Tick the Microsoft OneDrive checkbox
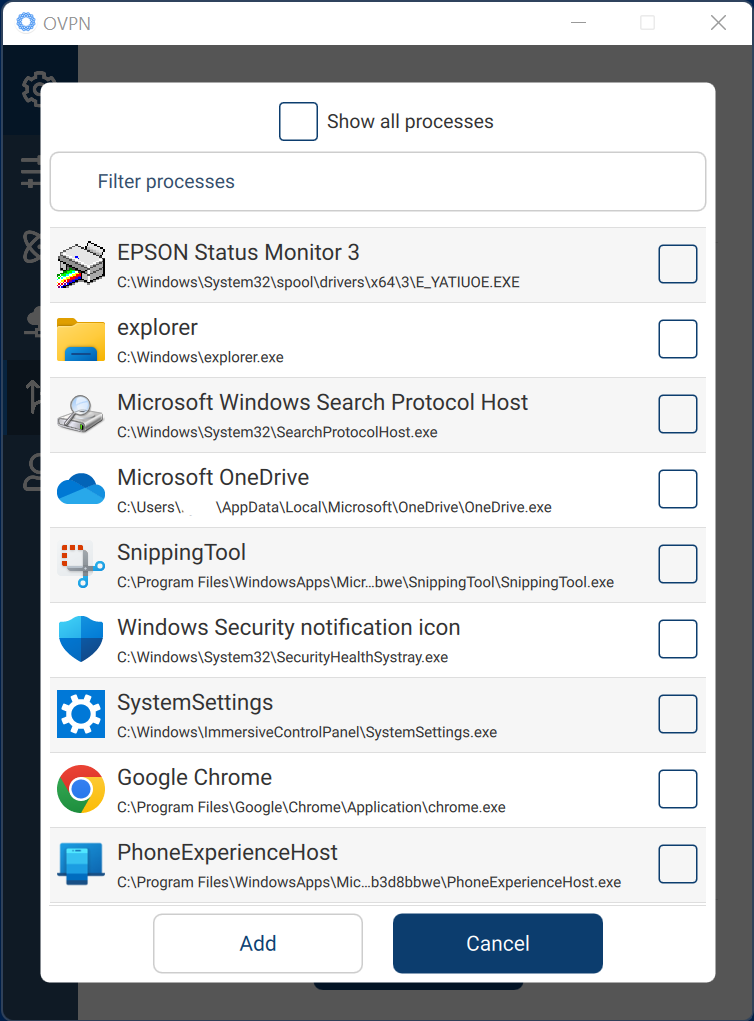The width and height of the screenshot is (754, 1021). pos(678,489)
